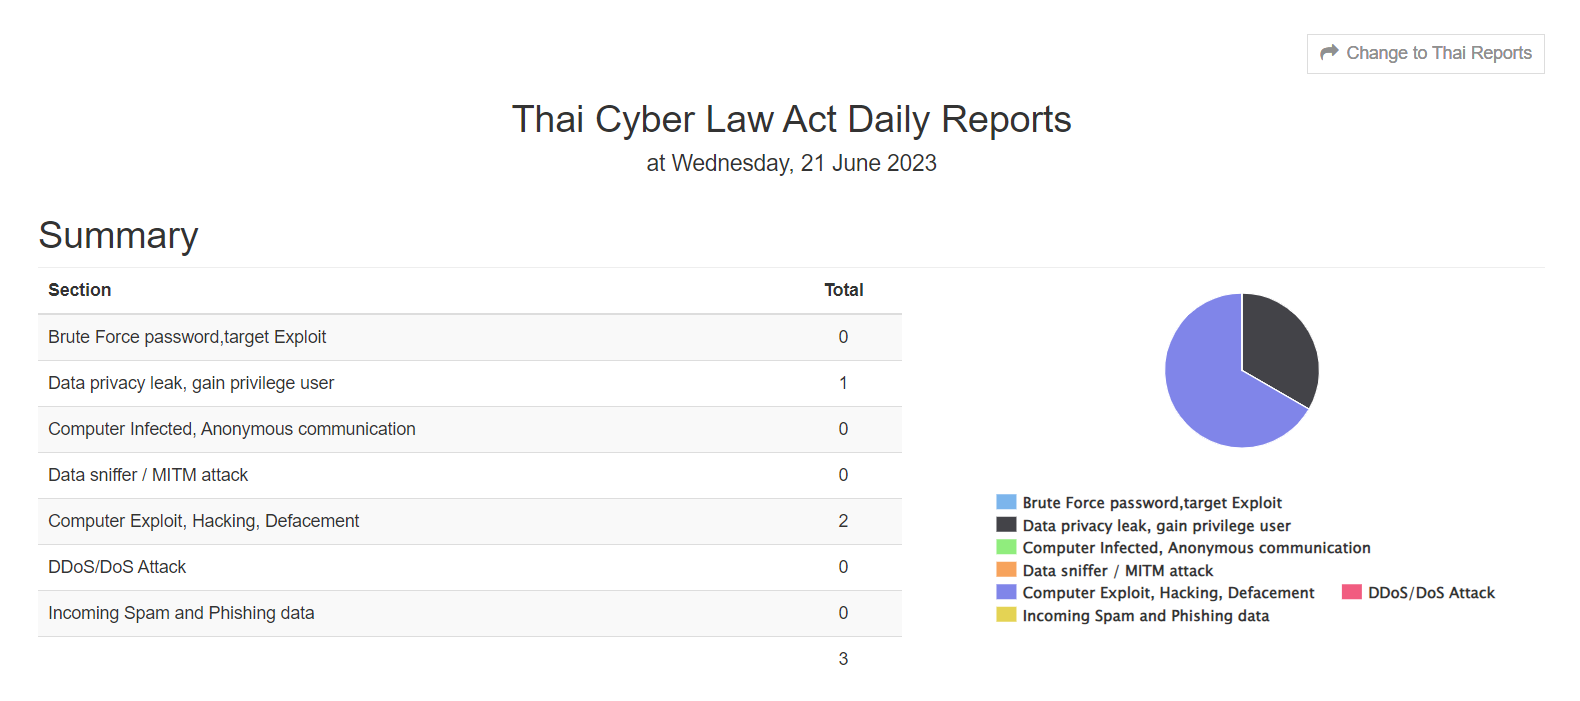Select the Brute Force password table row

click(x=469, y=337)
